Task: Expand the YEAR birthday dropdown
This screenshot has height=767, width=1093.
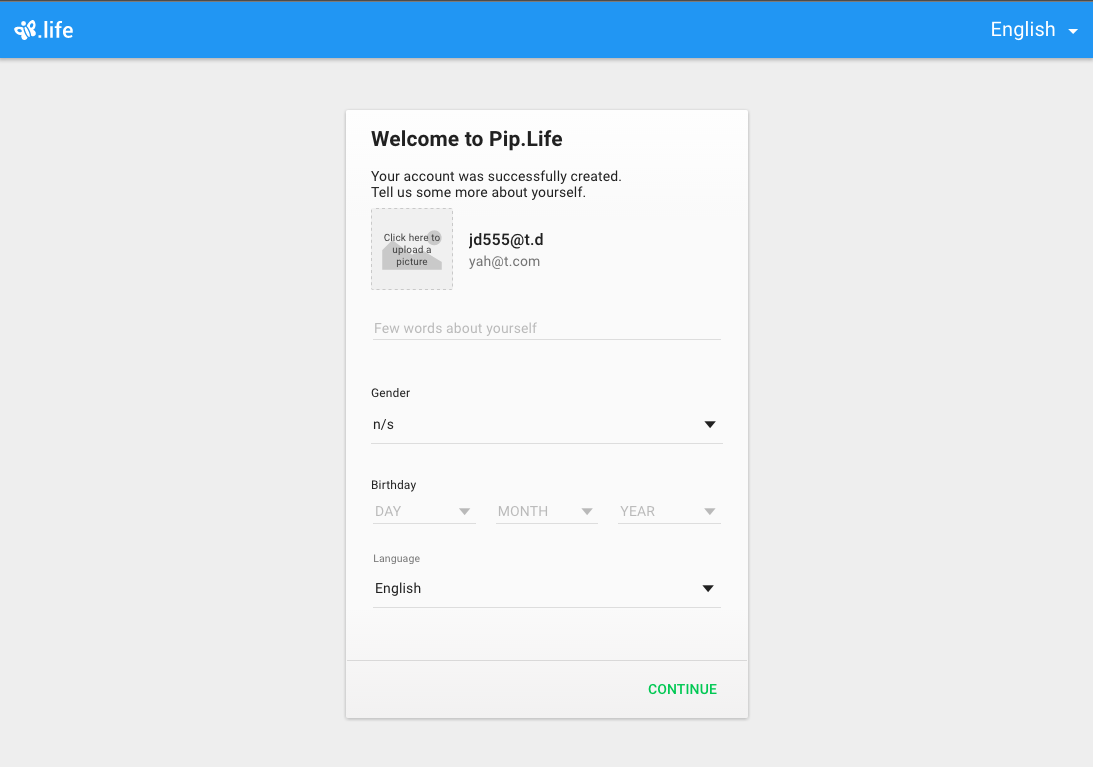Action: (x=669, y=511)
